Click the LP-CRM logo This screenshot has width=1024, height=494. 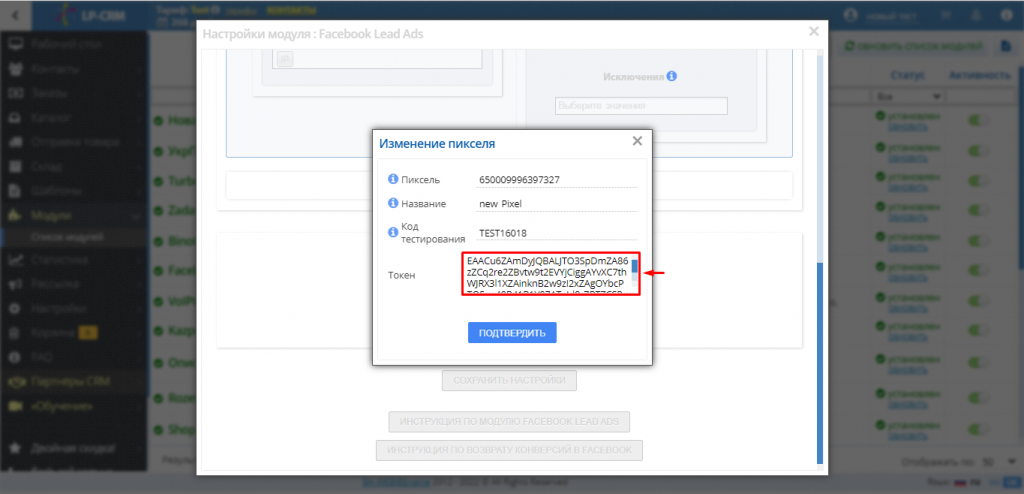pyautogui.click(x=93, y=14)
